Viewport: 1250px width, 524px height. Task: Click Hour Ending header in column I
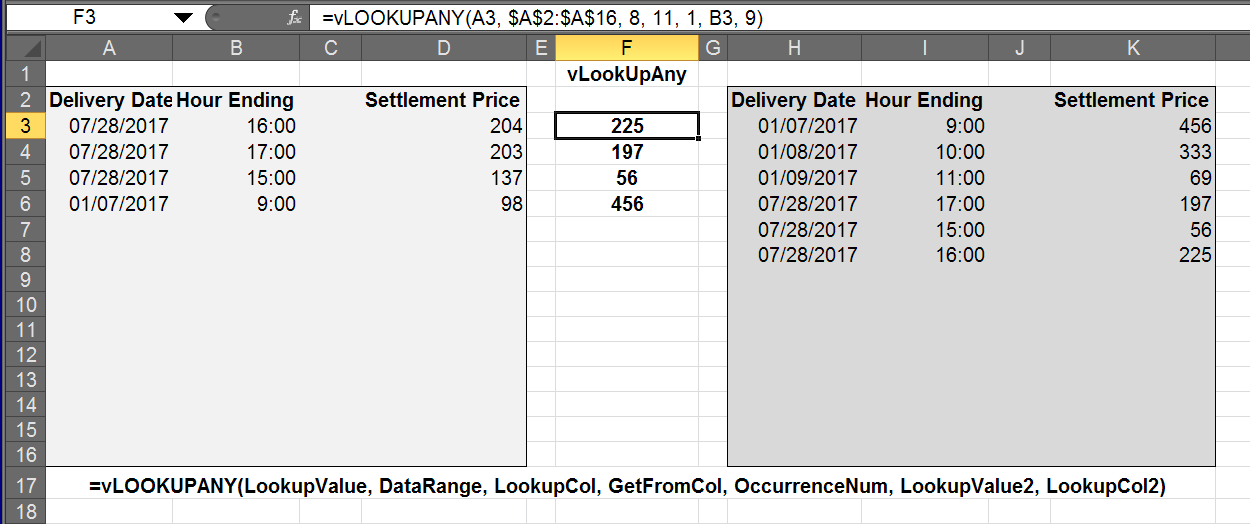pos(924,100)
